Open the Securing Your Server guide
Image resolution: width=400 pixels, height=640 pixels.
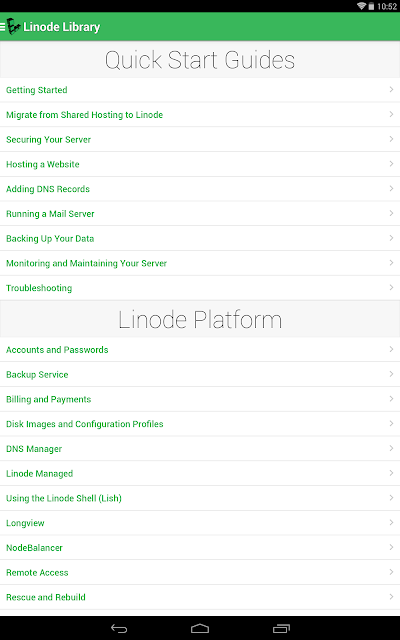coord(200,140)
